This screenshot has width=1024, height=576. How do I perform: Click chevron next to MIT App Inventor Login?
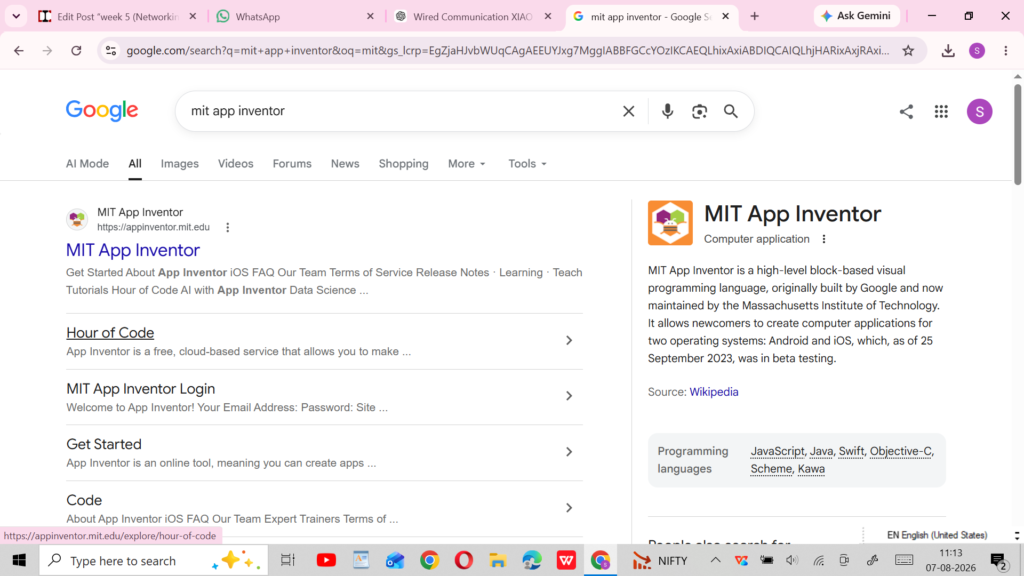pos(569,396)
